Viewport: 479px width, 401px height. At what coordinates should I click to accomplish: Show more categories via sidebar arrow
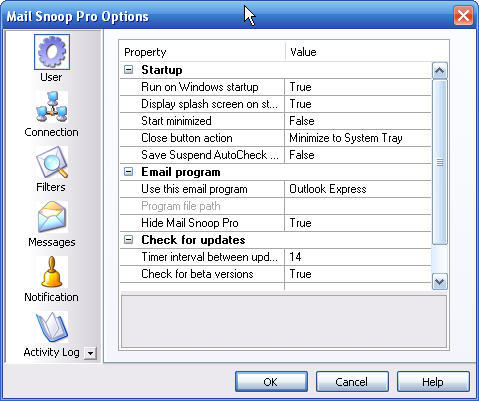90,353
